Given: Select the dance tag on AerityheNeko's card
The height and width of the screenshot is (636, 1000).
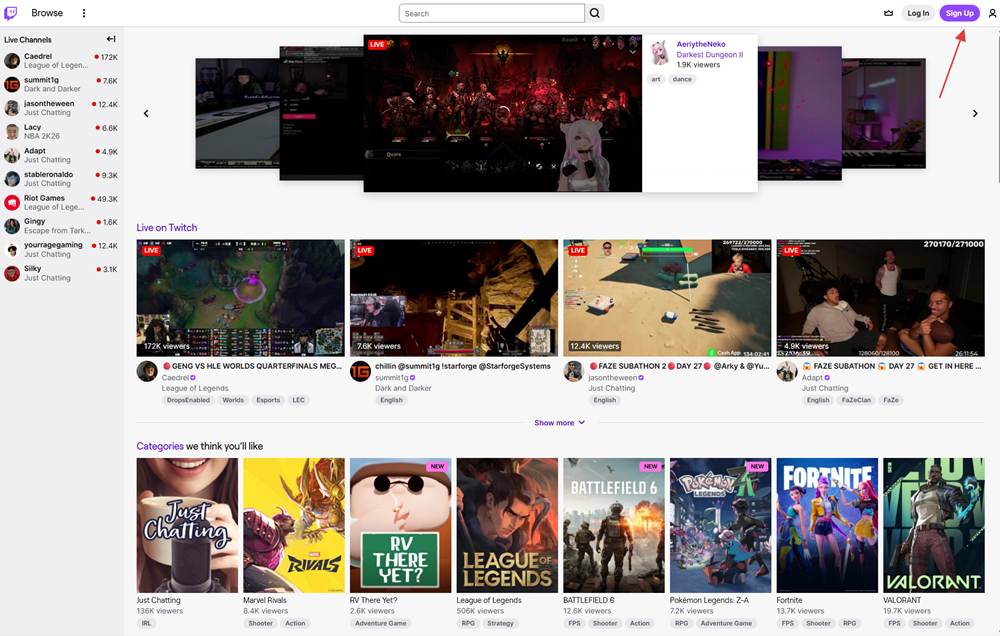Looking at the screenshot, I should tap(681, 79).
